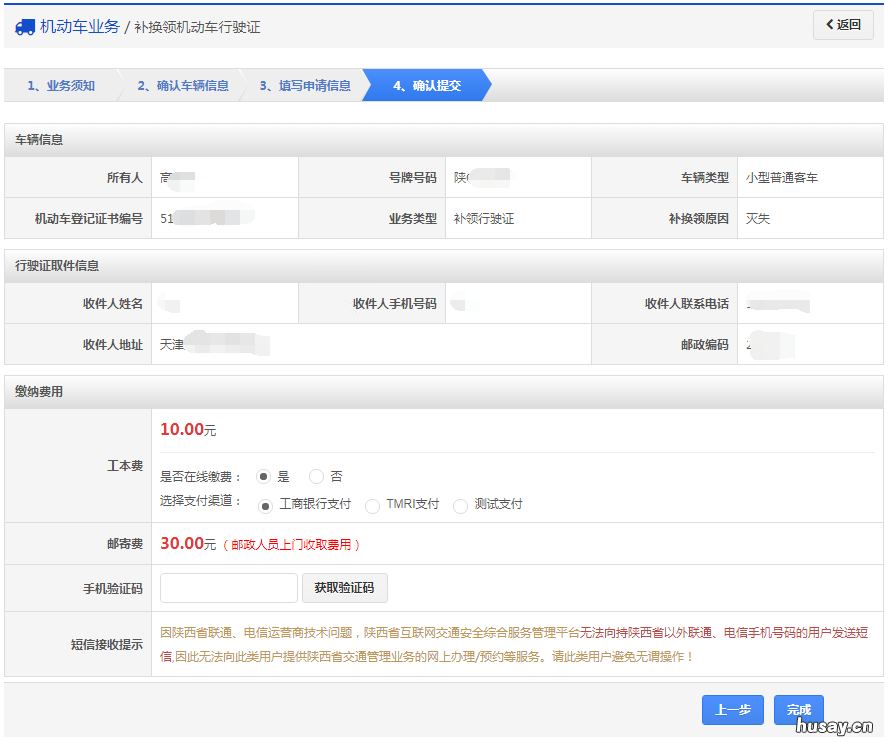Viewport: 888px width, 743px height.
Task: Choose 工商银行支付 payment channel
Action: click(x=265, y=506)
